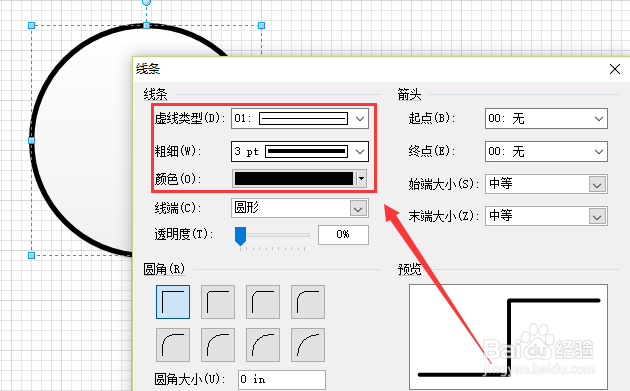The image size is (630, 391).
Task: Open the arrow end (终点) dropdown
Action: point(546,151)
